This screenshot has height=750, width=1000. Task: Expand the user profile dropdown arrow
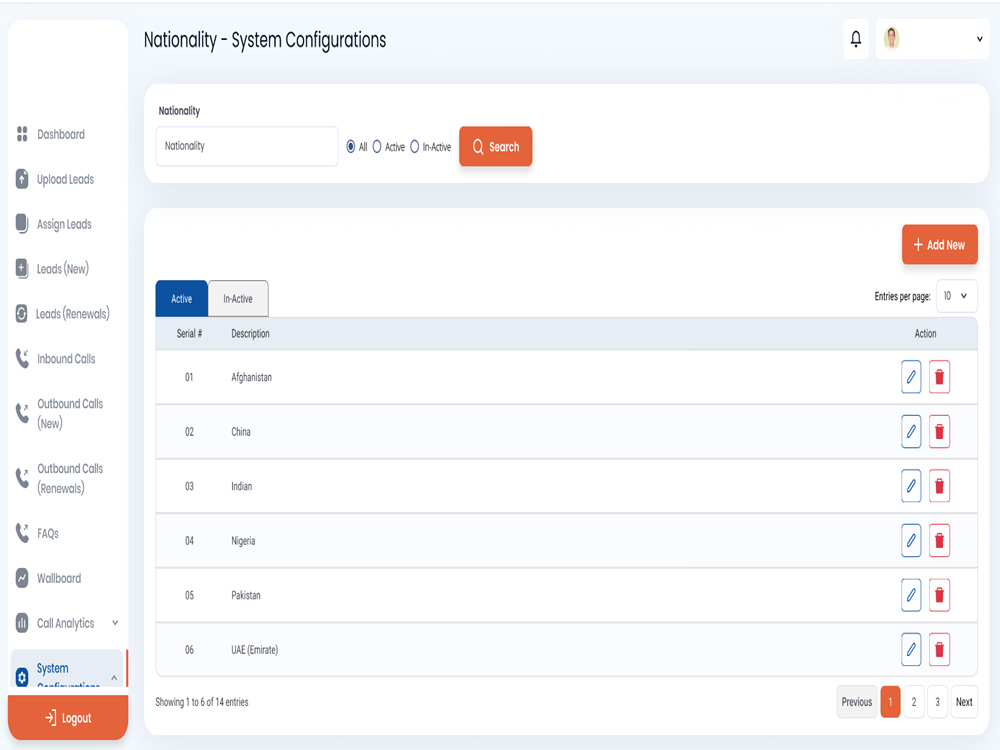[x=980, y=39]
